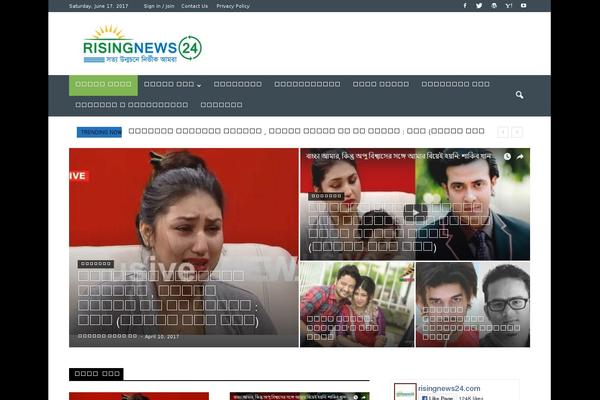Image resolution: width=600 pixels, height=400 pixels.
Task: Click the video Watch Later clock icon
Action: (507, 157)
